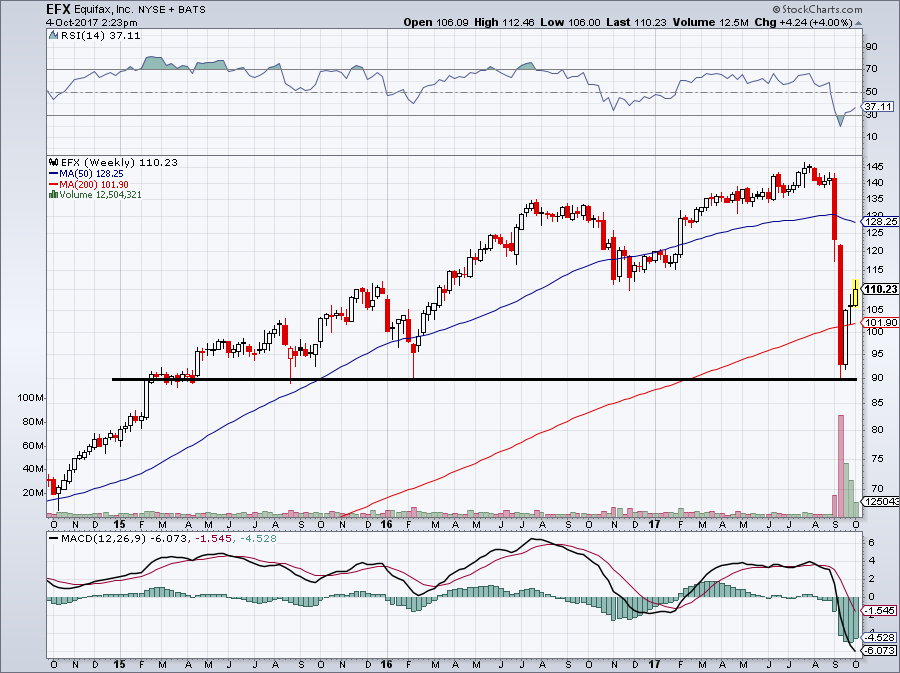Click the black horizontal support line at 90
Screen dimensions: 900x673
click(484, 379)
